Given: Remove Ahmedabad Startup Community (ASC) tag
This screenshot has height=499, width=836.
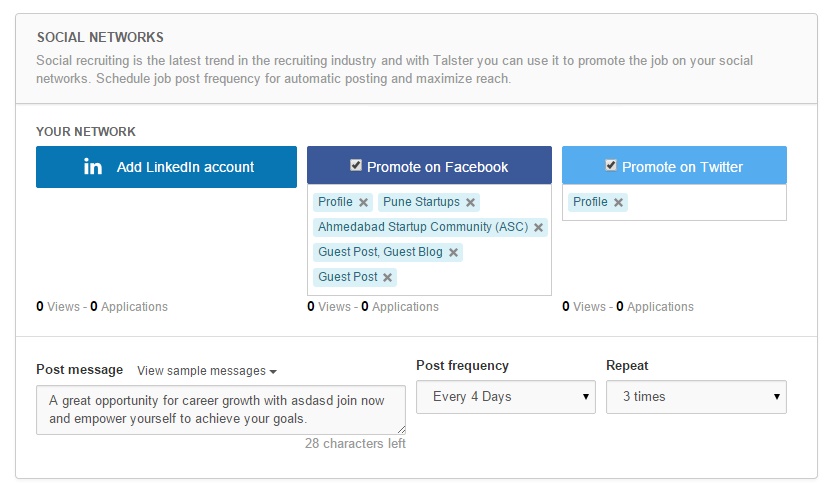Looking at the screenshot, I should pos(539,228).
